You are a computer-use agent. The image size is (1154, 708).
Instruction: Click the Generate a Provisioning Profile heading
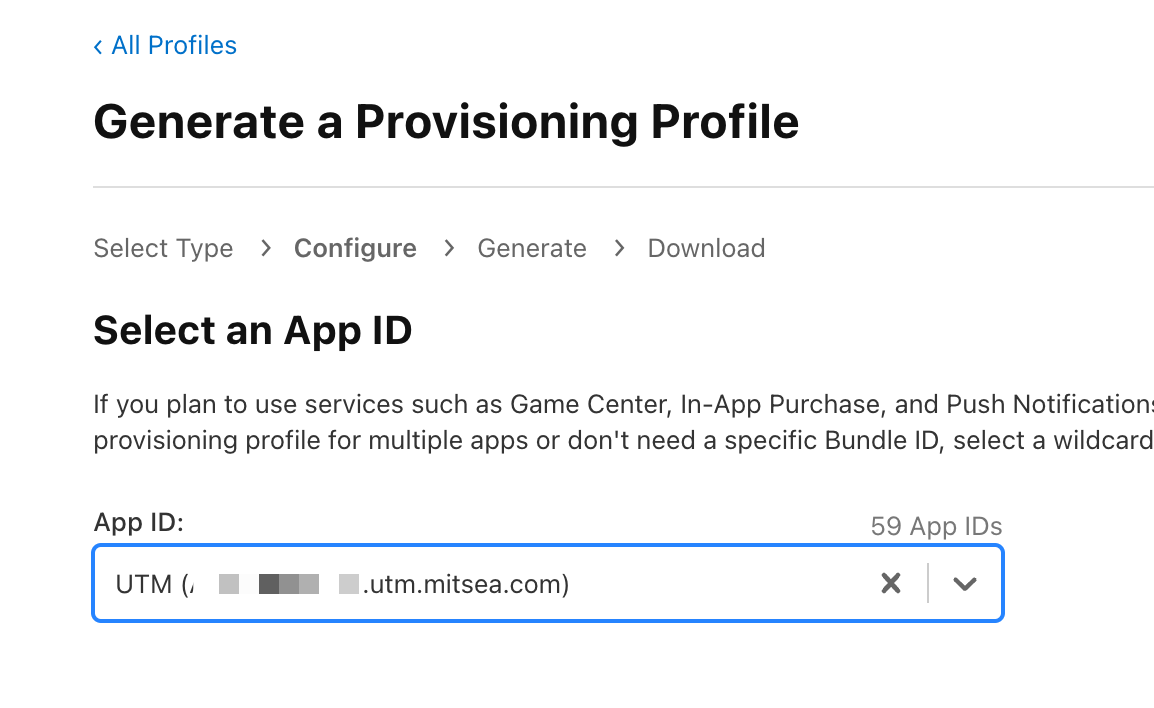coord(446,122)
